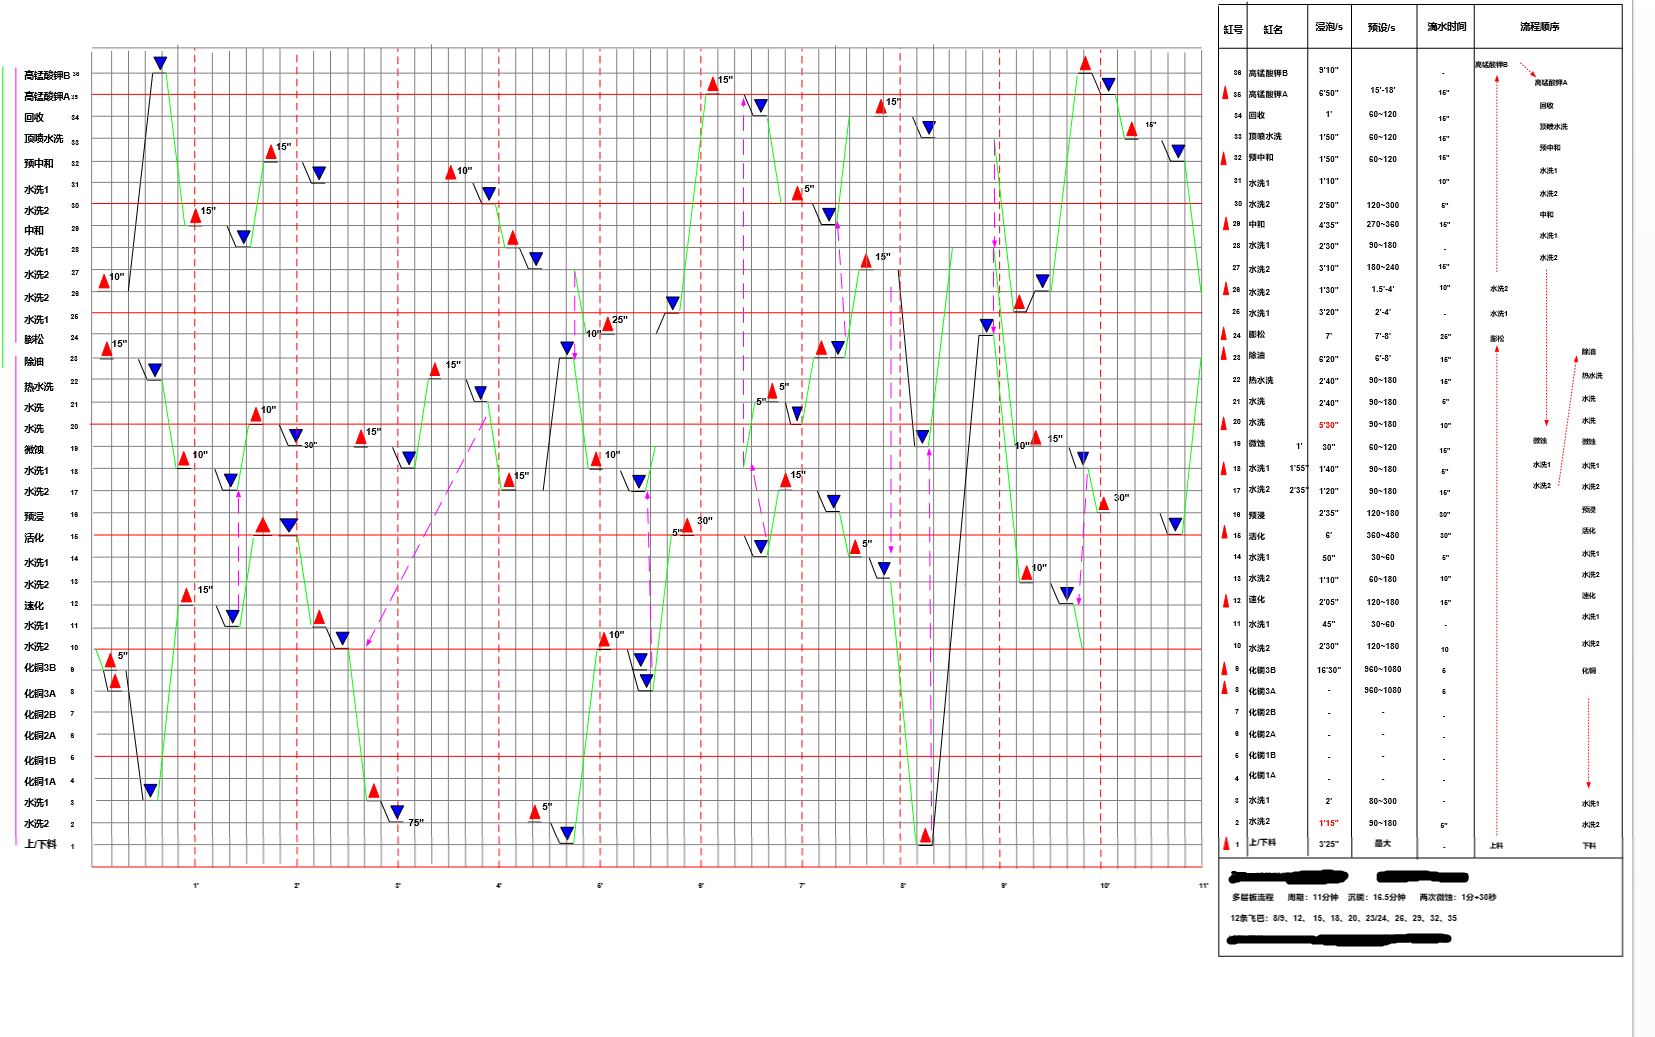Click red triangle beside 预中和 in table
Screen dimensions: 1655x1037
coord(1224,158)
